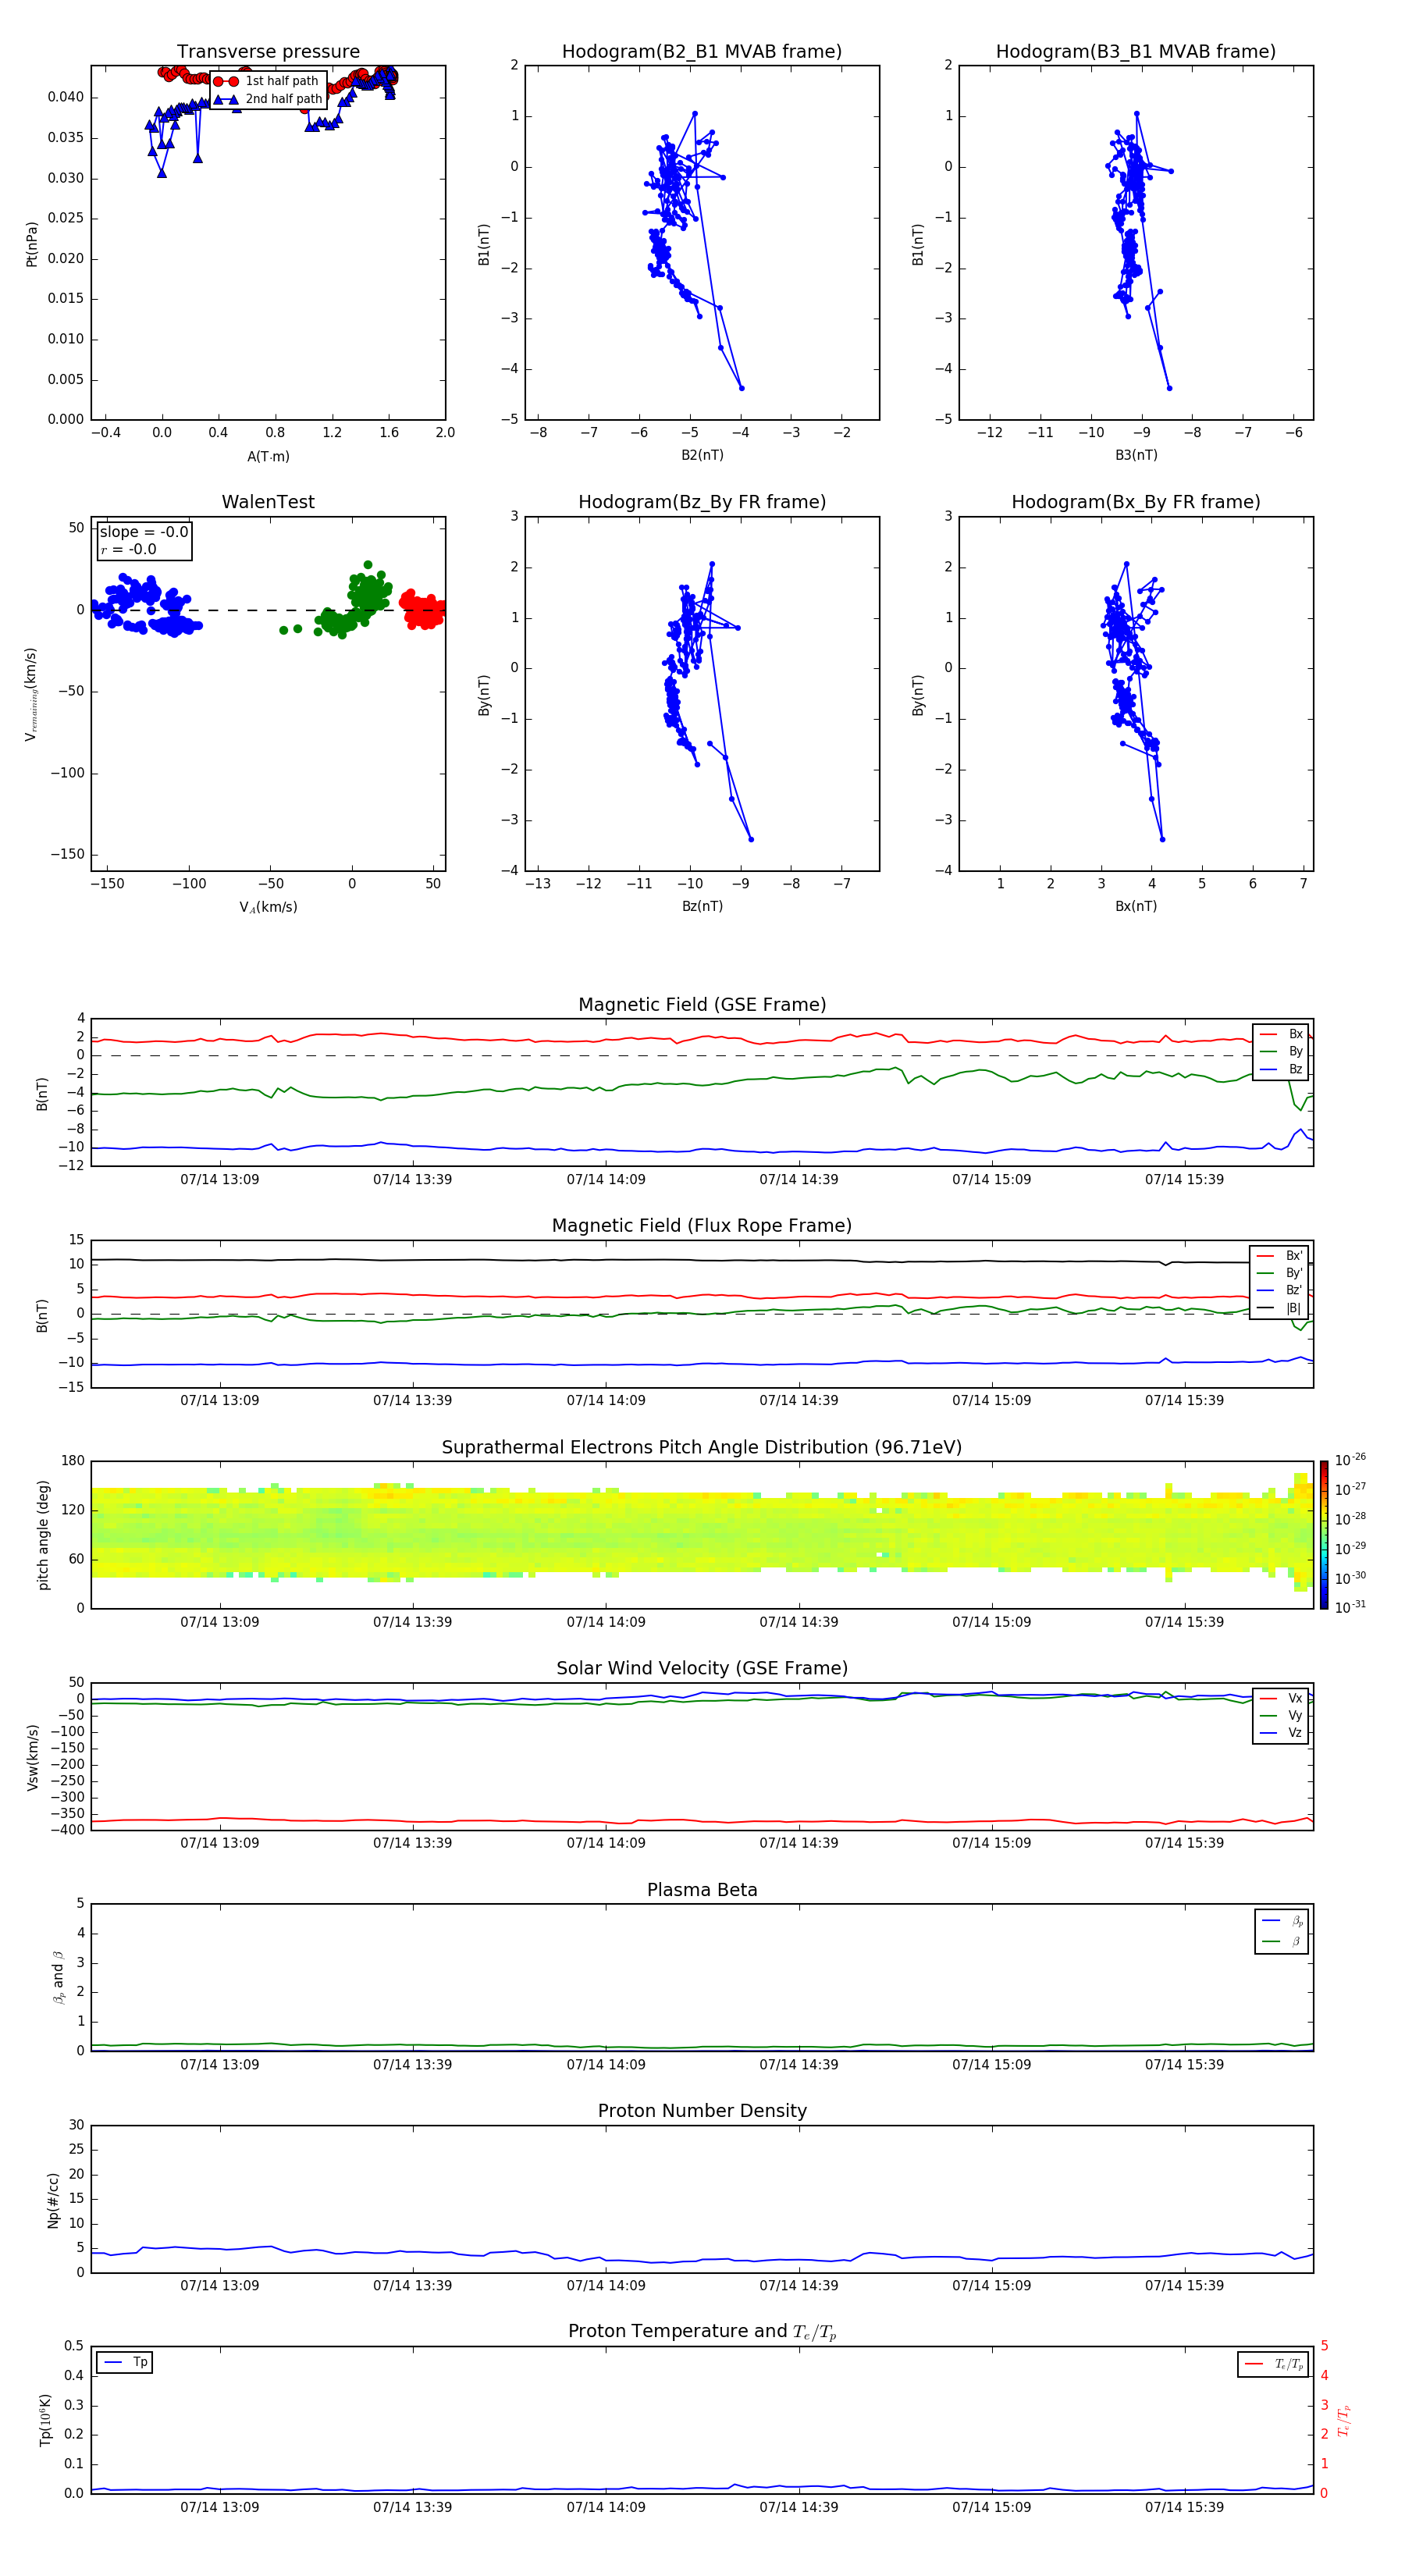Click '07/14 13:09' tick in GSE magnetic field

click(220, 1180)
